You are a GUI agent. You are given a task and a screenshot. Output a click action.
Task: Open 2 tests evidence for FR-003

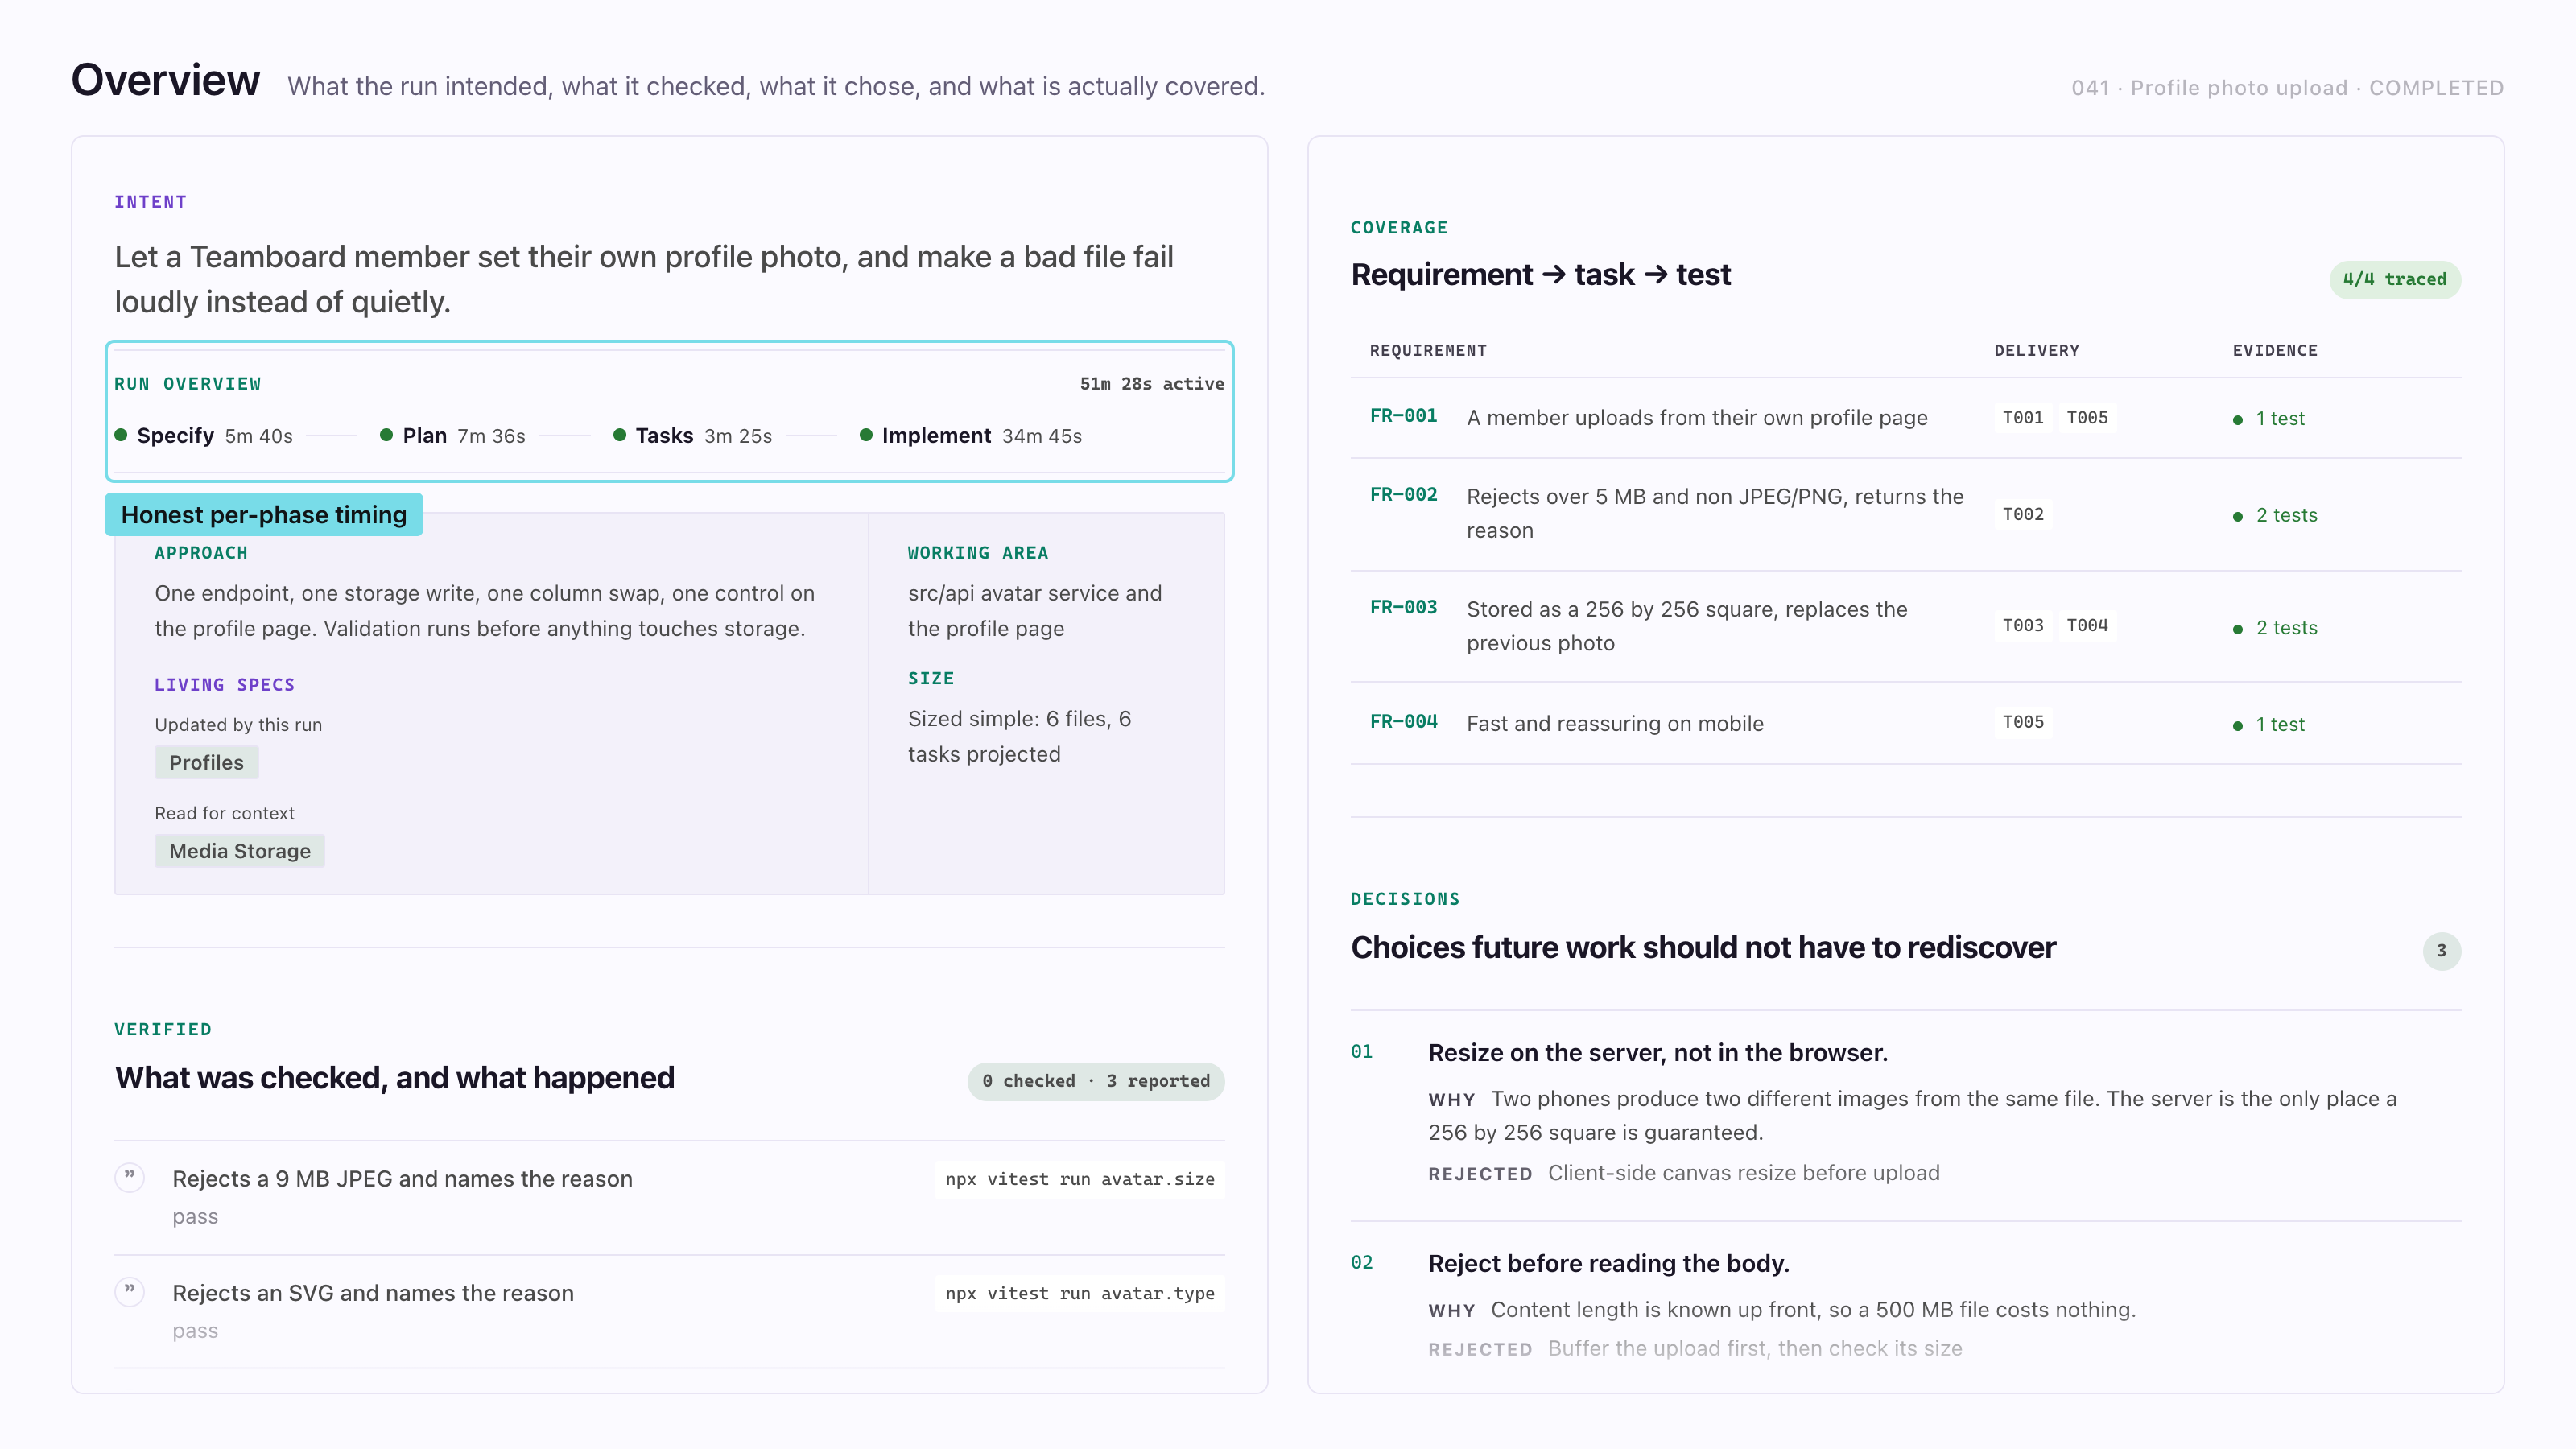tap(2275, 628)
